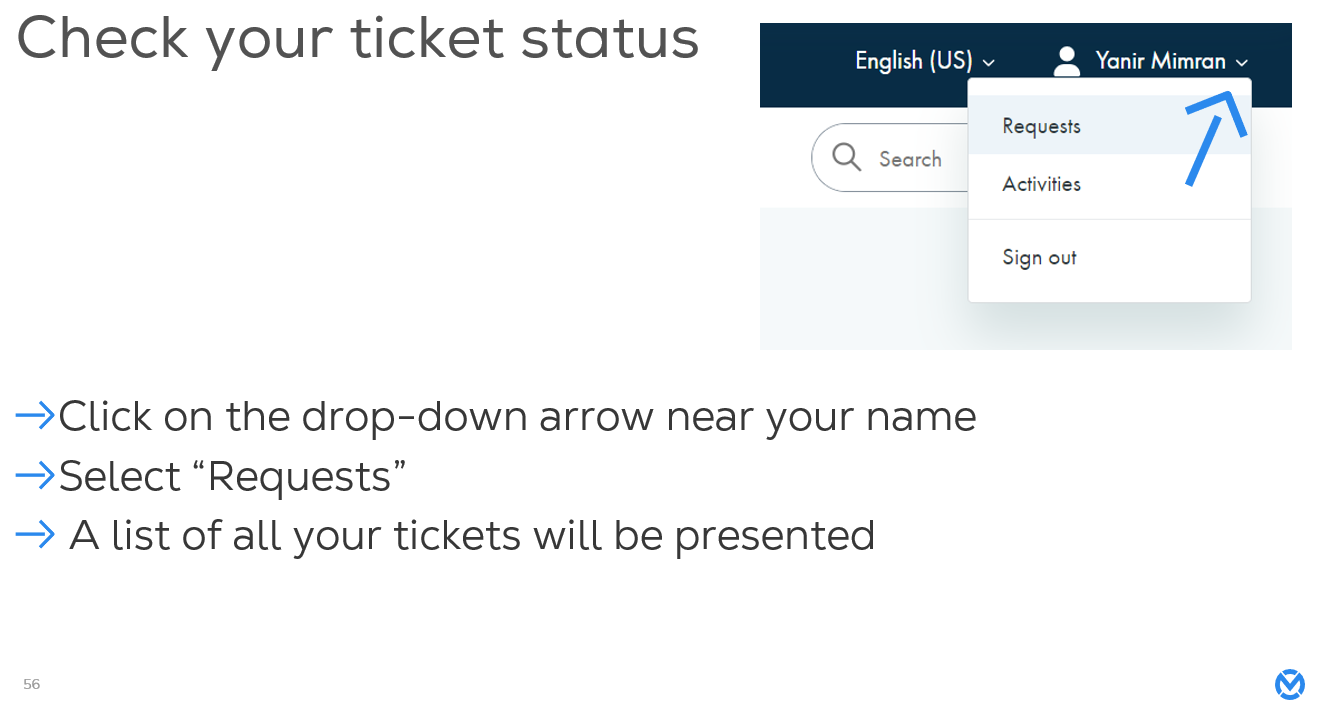
Task: Click the user avatar icon beside Yanir Mimran
Action: [x=1067, y=61]
